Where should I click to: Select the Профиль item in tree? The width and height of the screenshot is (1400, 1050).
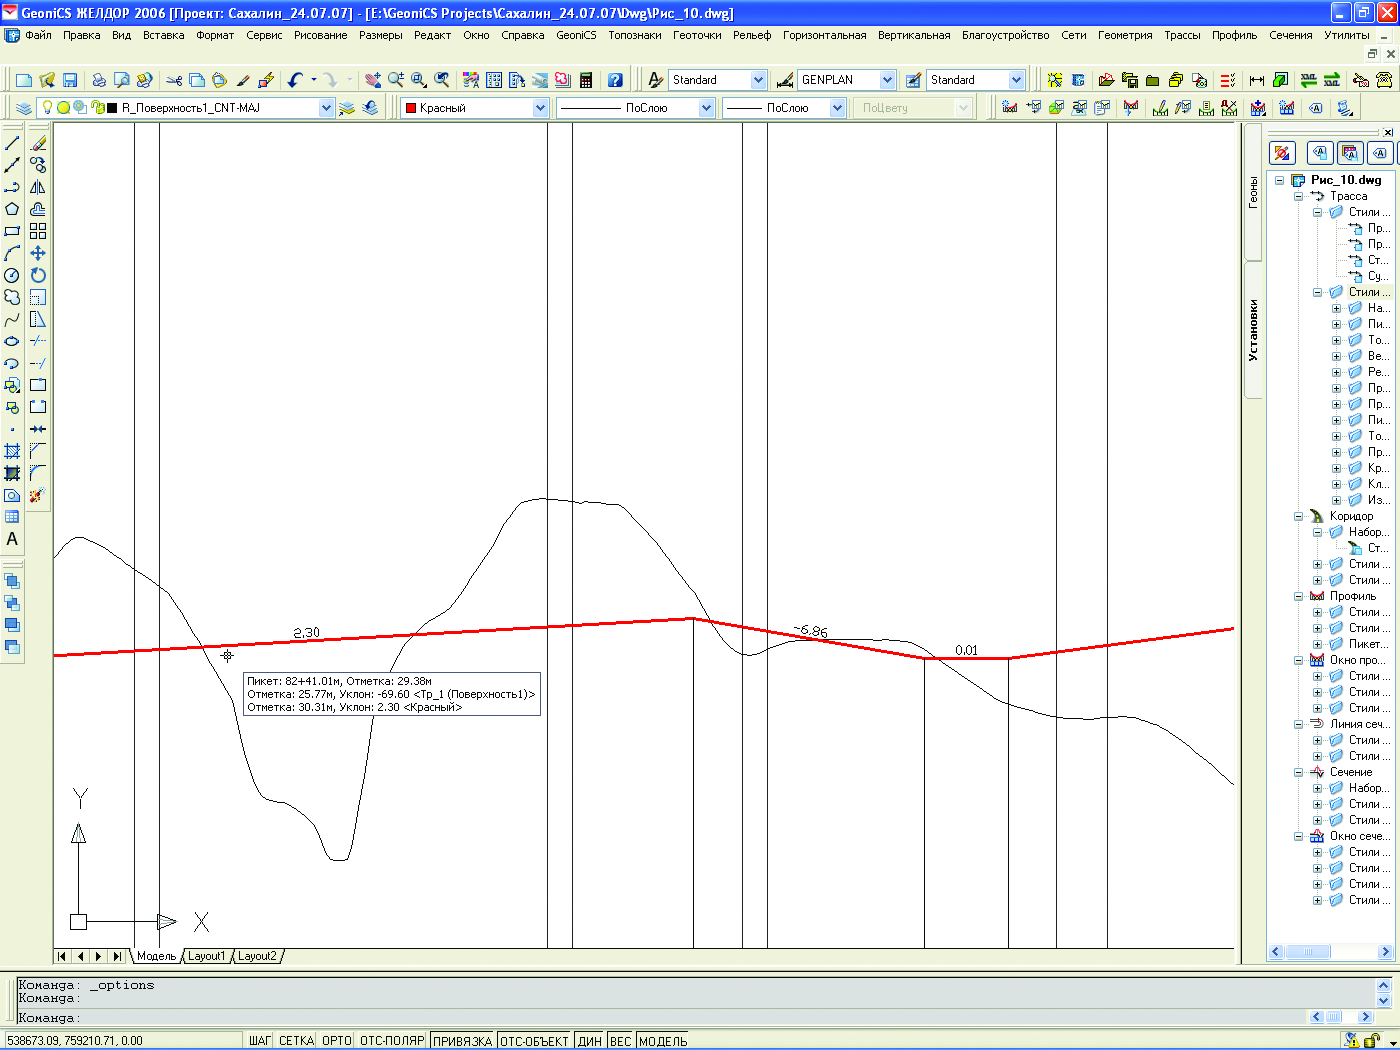[x=1352, y=596]
